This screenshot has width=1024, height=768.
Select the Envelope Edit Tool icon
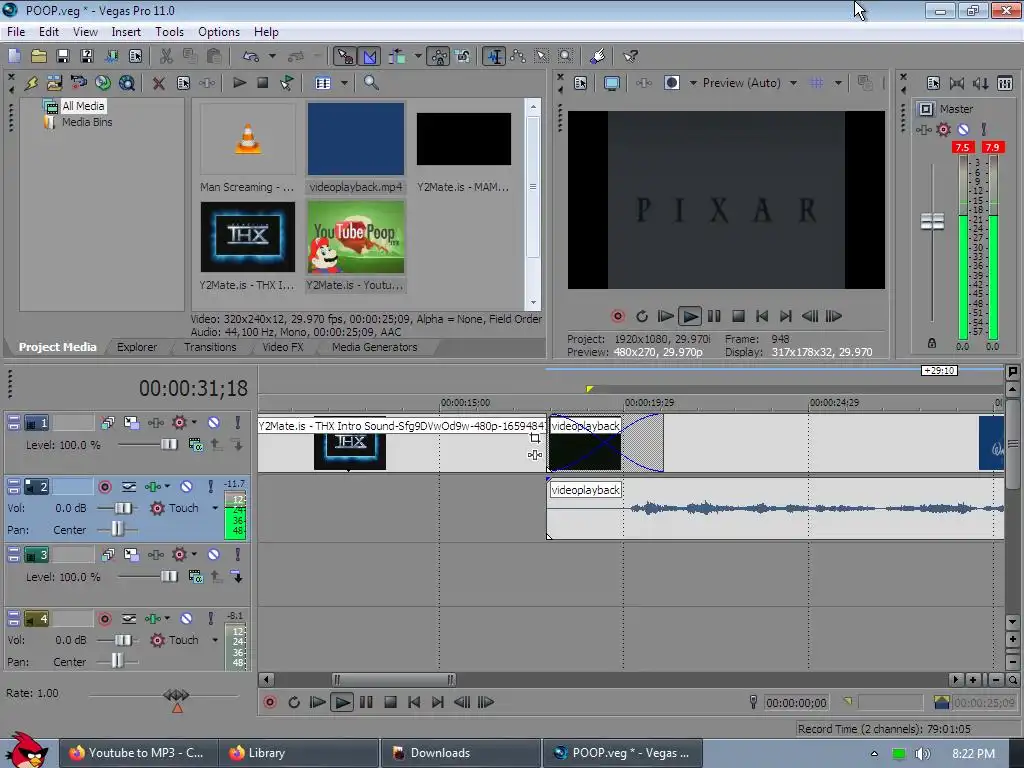pyautogui.click(x=518, y=56)
